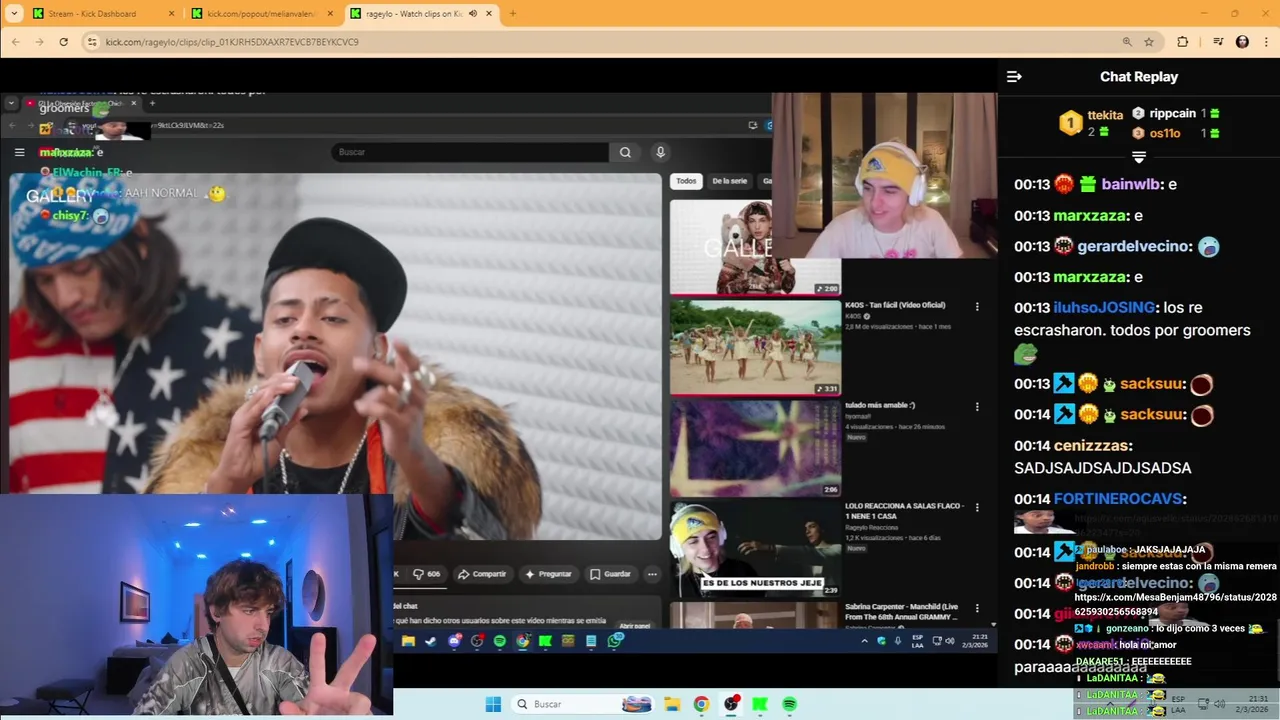Close the rageylo clips tab
The width and height of the screenshot is (1280, 720).
(x=490, y=14)
